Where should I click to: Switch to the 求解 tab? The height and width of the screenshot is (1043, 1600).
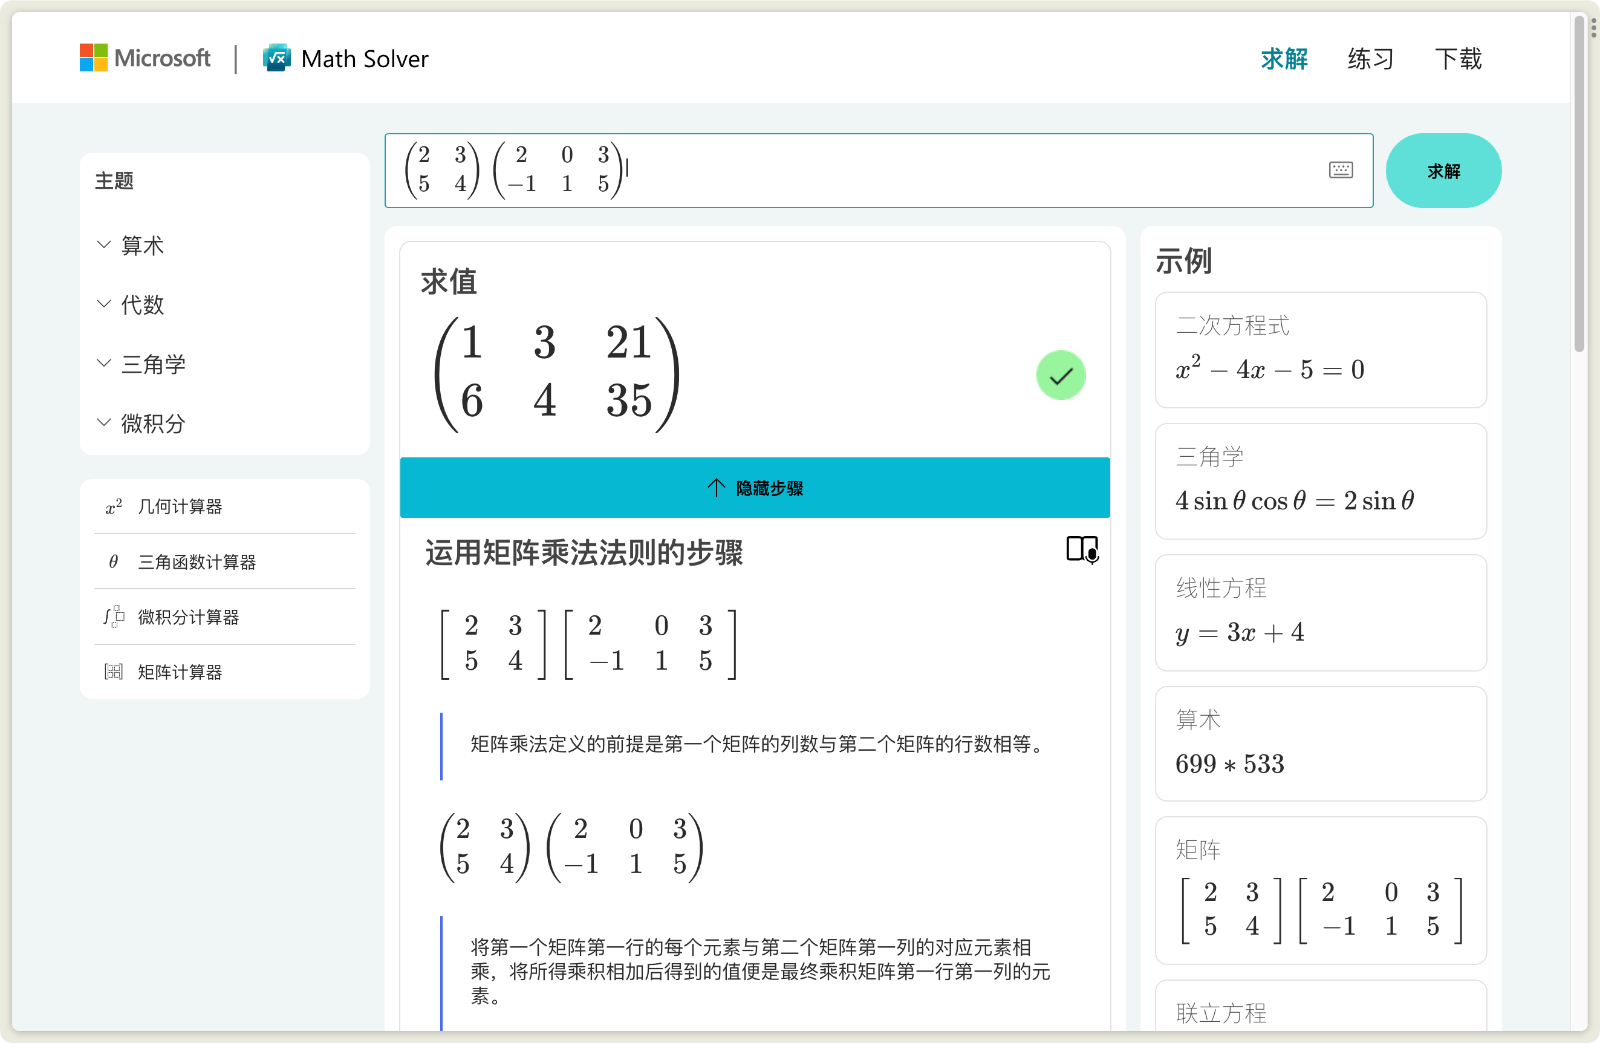coord(1284,59)
